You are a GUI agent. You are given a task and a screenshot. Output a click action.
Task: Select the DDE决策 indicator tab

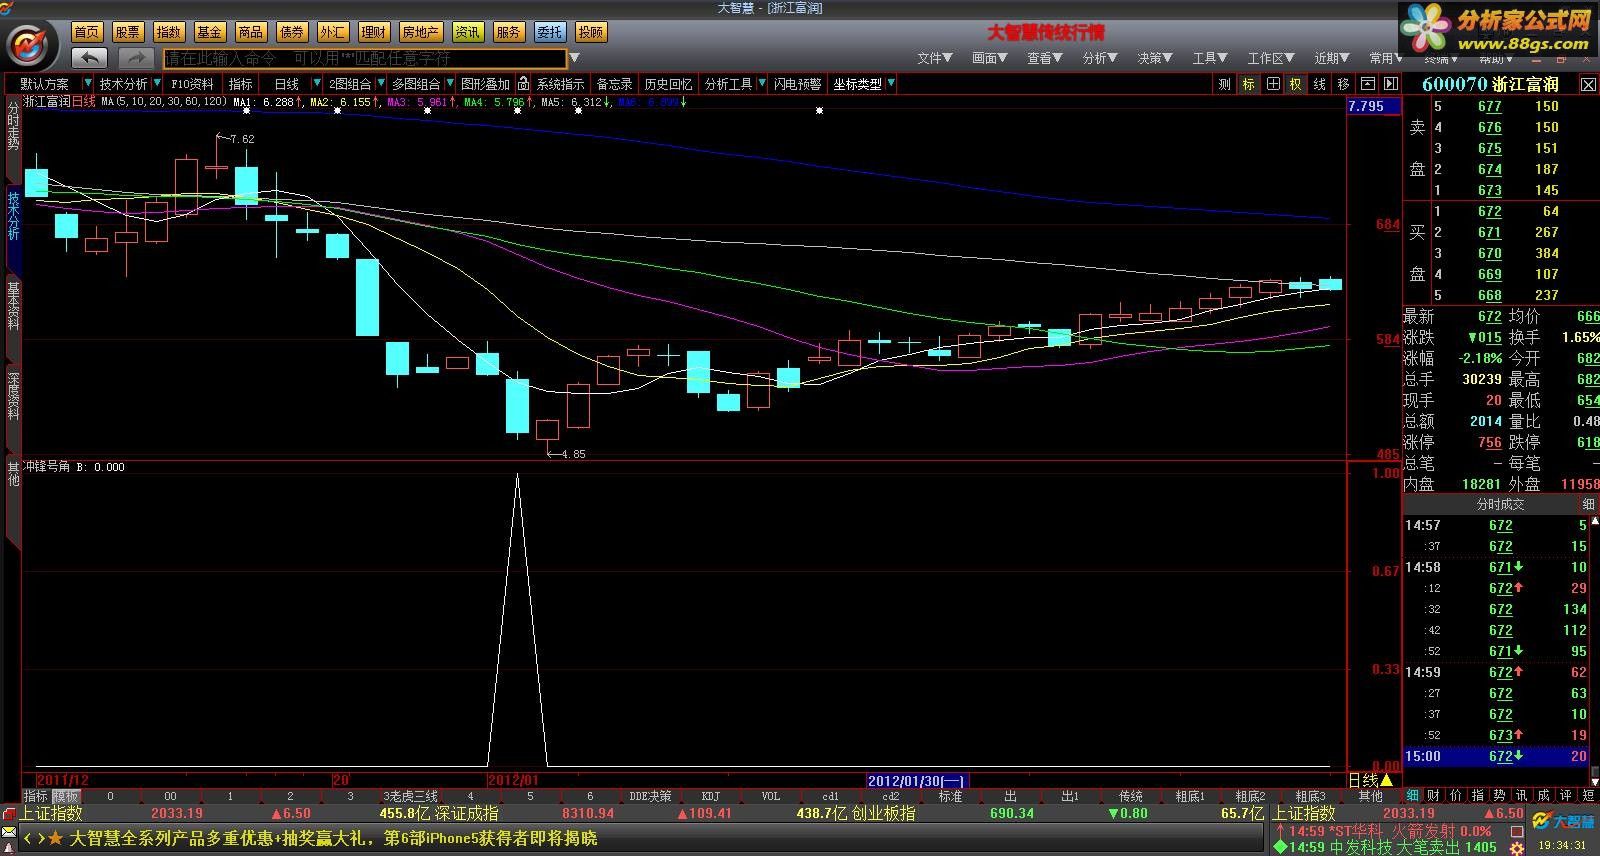pyautogui.click(x=650, y=796)
